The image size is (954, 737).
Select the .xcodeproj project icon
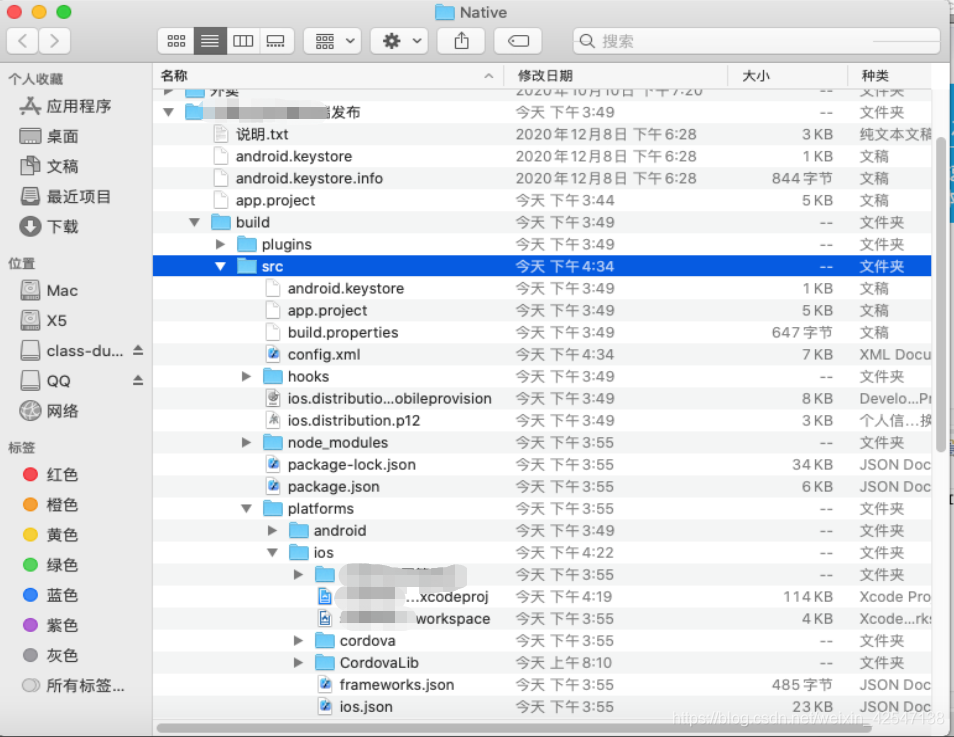326,596
